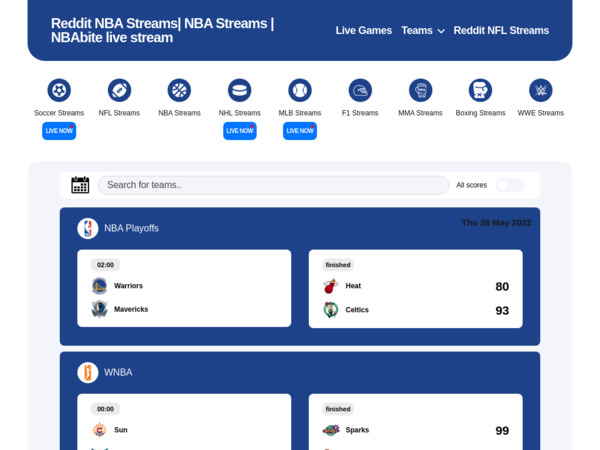600x450 pixels.
Task: Click the Heat team name
Action: pos(353,286)
